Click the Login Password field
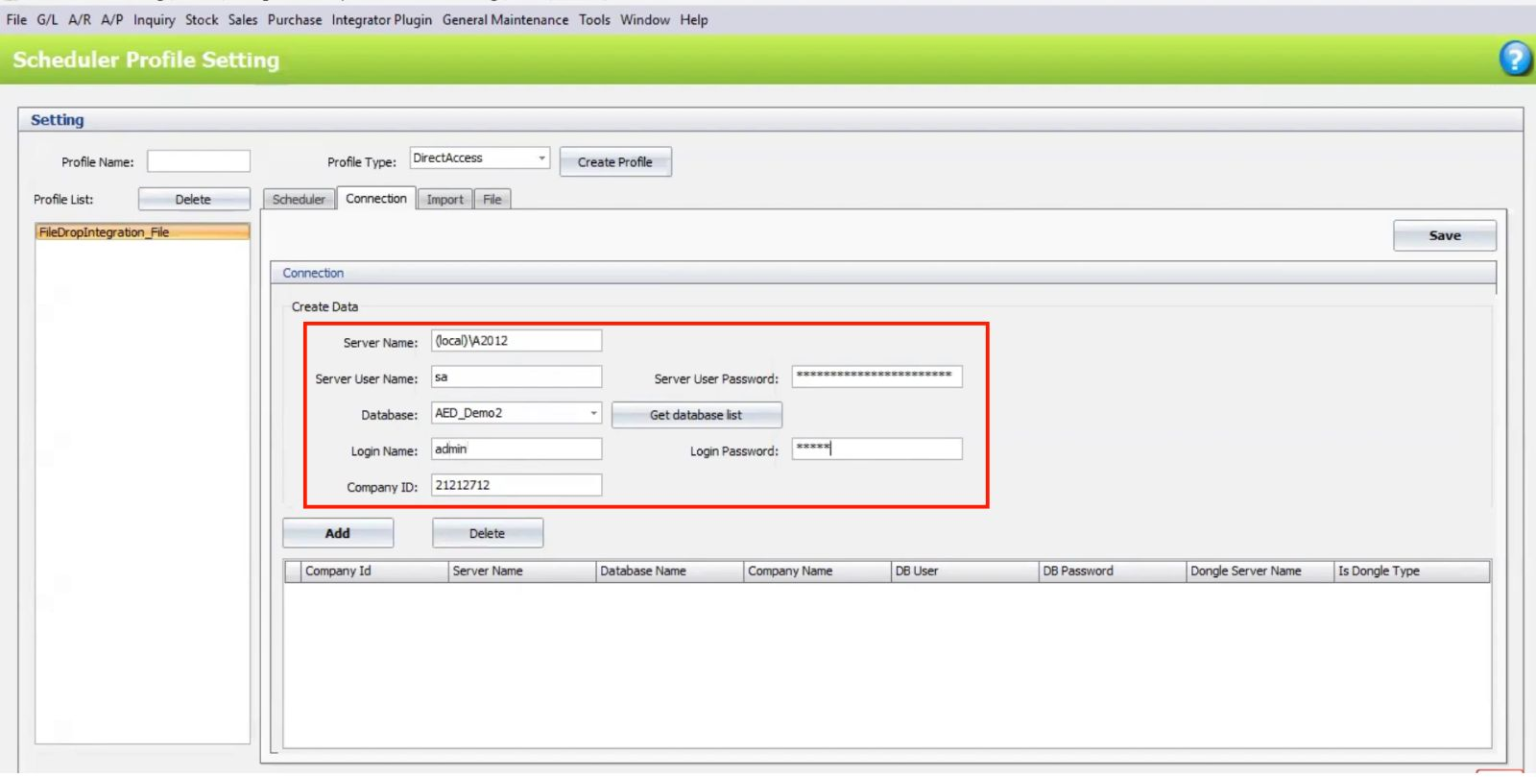 pyautogui.click(x=876, y=449)
